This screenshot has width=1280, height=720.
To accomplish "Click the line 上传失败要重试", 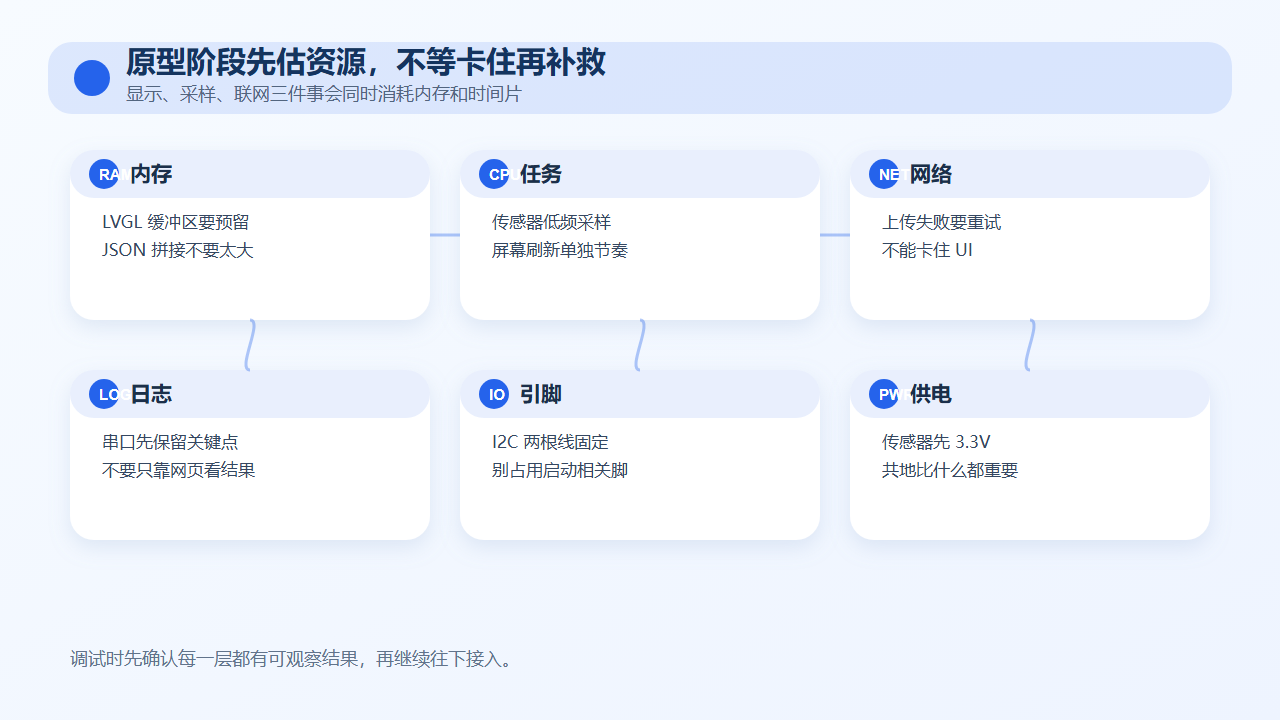I will click(x=941, y=222).
